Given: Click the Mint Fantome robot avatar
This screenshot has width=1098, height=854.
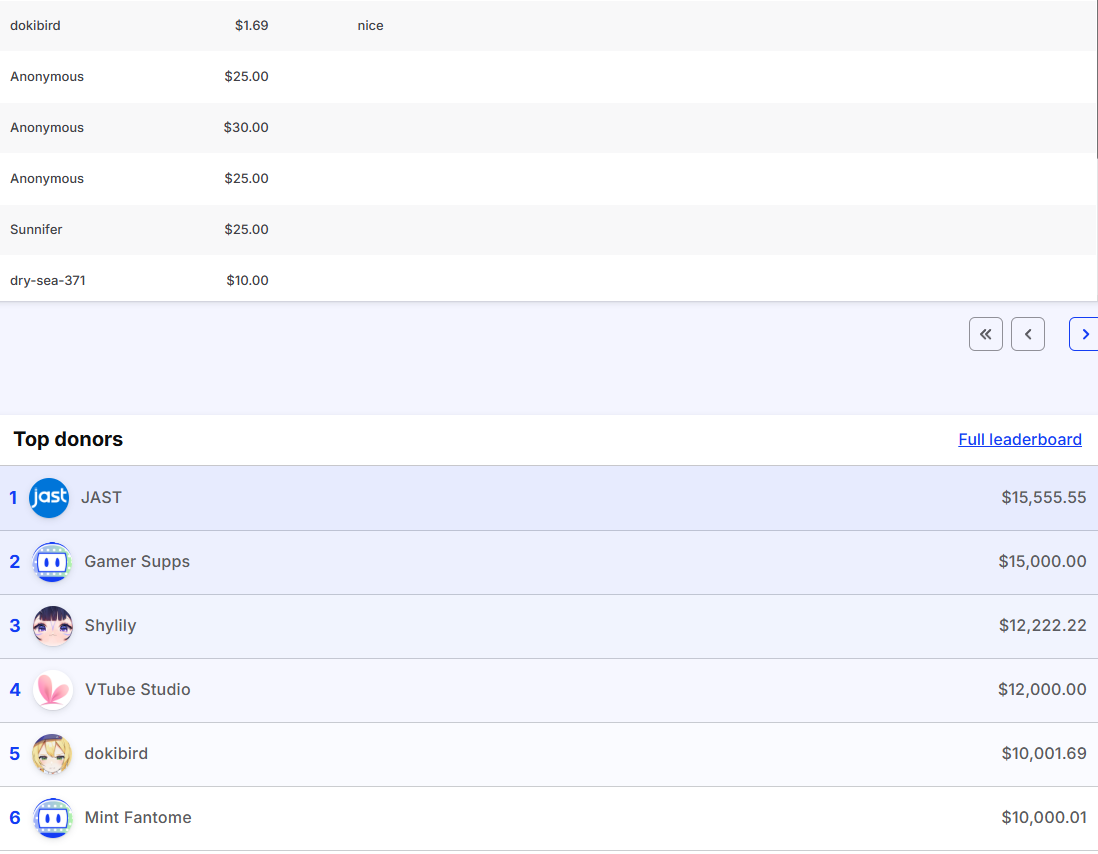Looking at the screenshot, I should click(53, 818).
